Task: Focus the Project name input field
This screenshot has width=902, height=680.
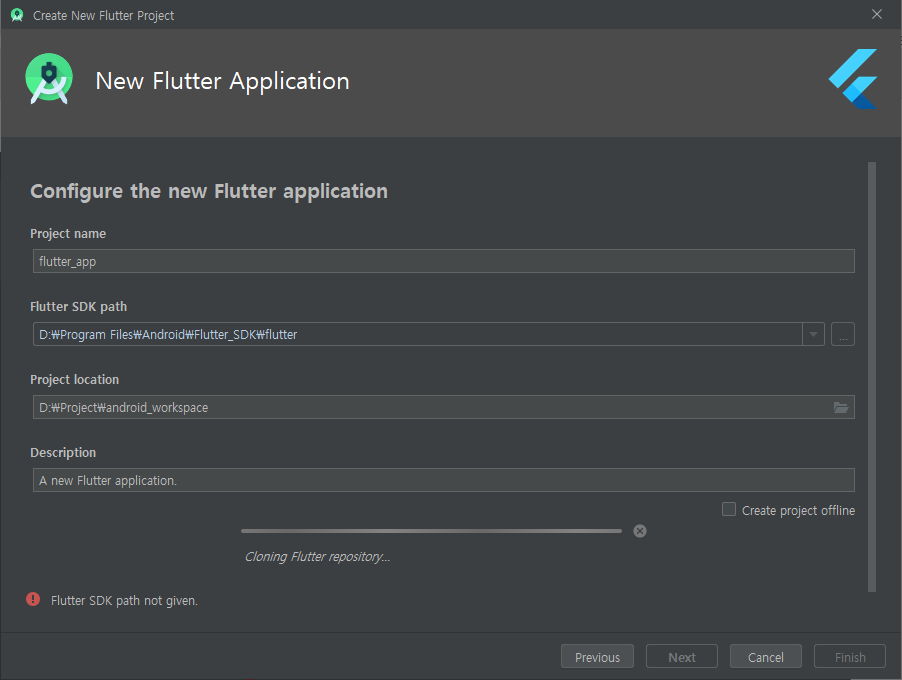Action: pos(444,261)
